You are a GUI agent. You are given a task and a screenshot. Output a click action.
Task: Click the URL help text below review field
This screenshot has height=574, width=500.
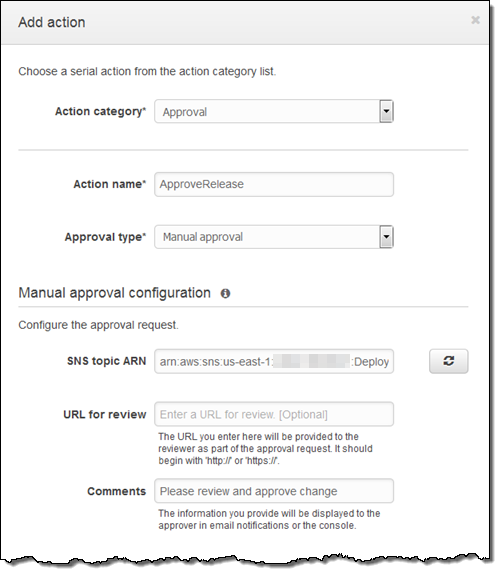(x=265, y=448)
